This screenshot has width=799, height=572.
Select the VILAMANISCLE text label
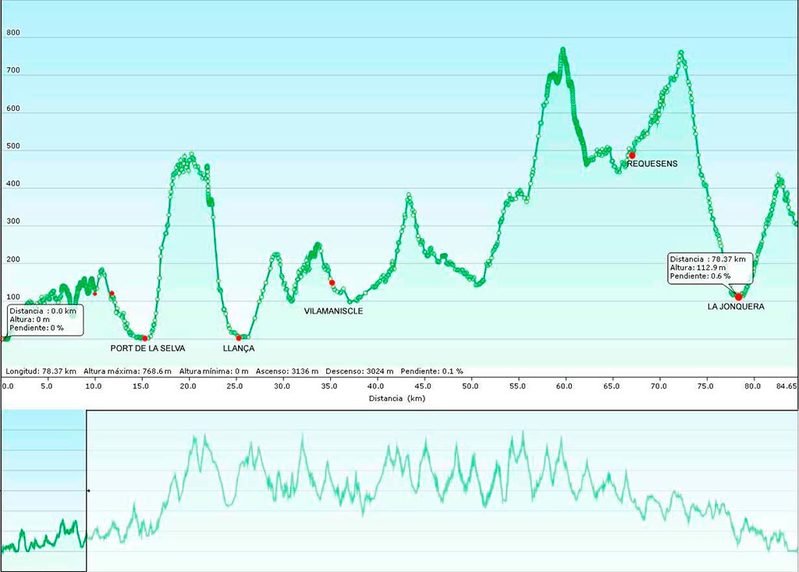click(x=334, y=312)
